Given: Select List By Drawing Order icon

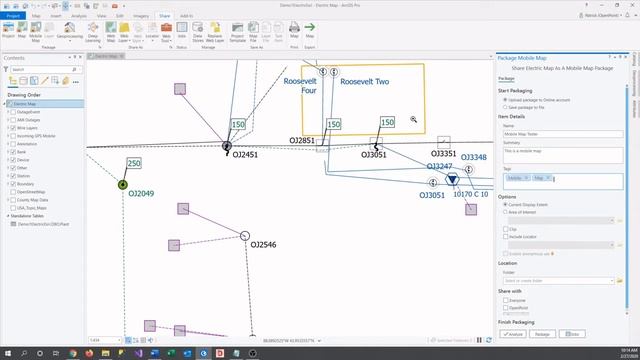Looking at the screenshot, I should (x=13, y=81).
